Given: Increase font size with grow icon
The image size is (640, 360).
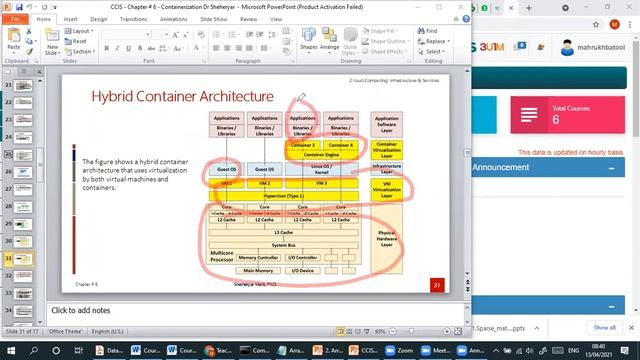Looking at the screenshot, I should click(175, 35).
